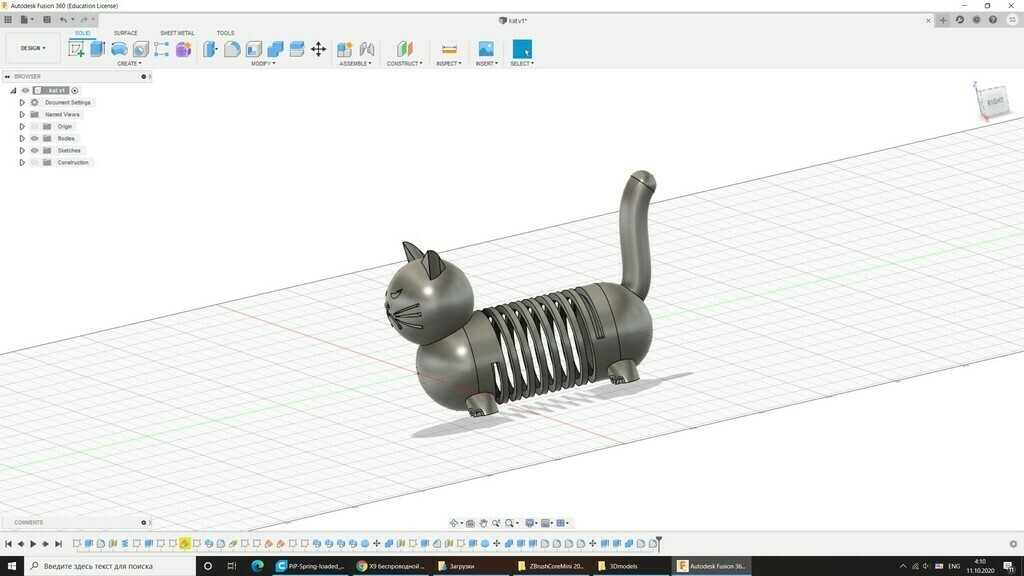Click the Insert images icon

coord(486,48)
